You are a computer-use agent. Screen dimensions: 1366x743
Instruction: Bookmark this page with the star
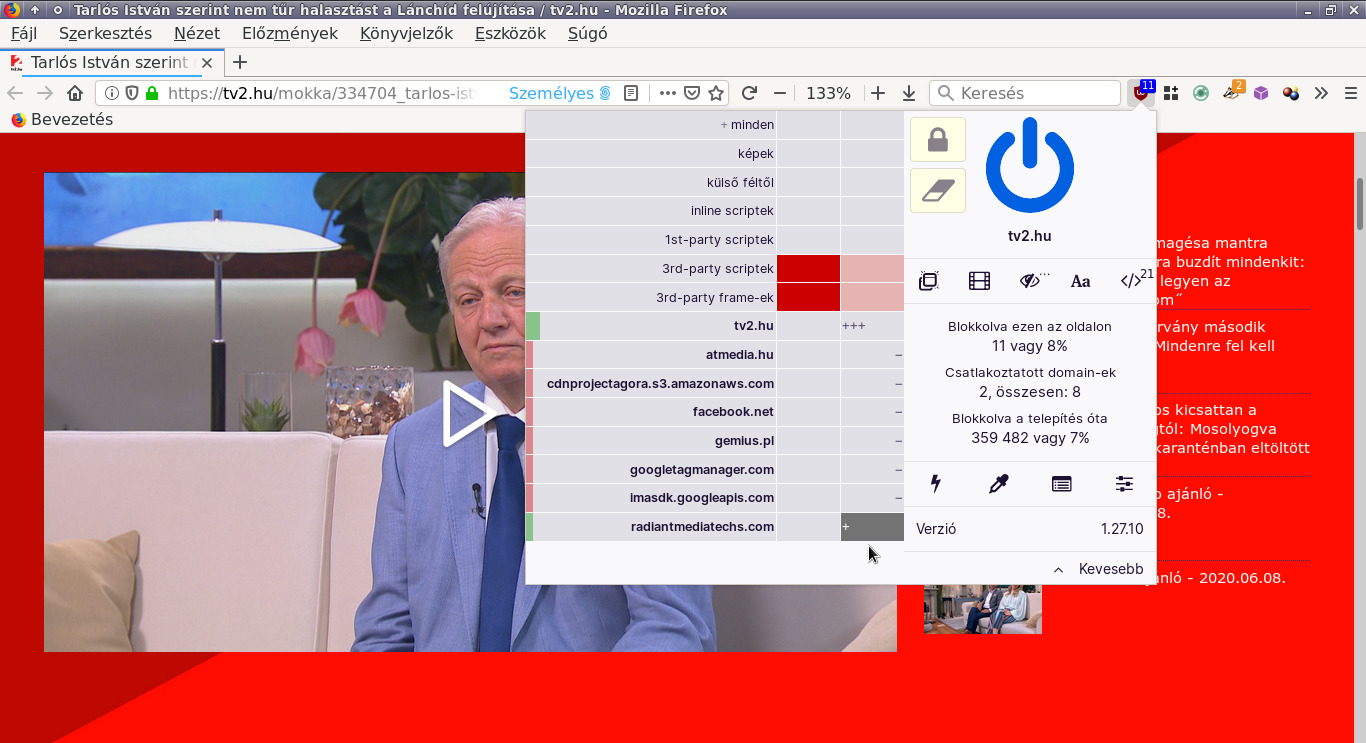716,93
